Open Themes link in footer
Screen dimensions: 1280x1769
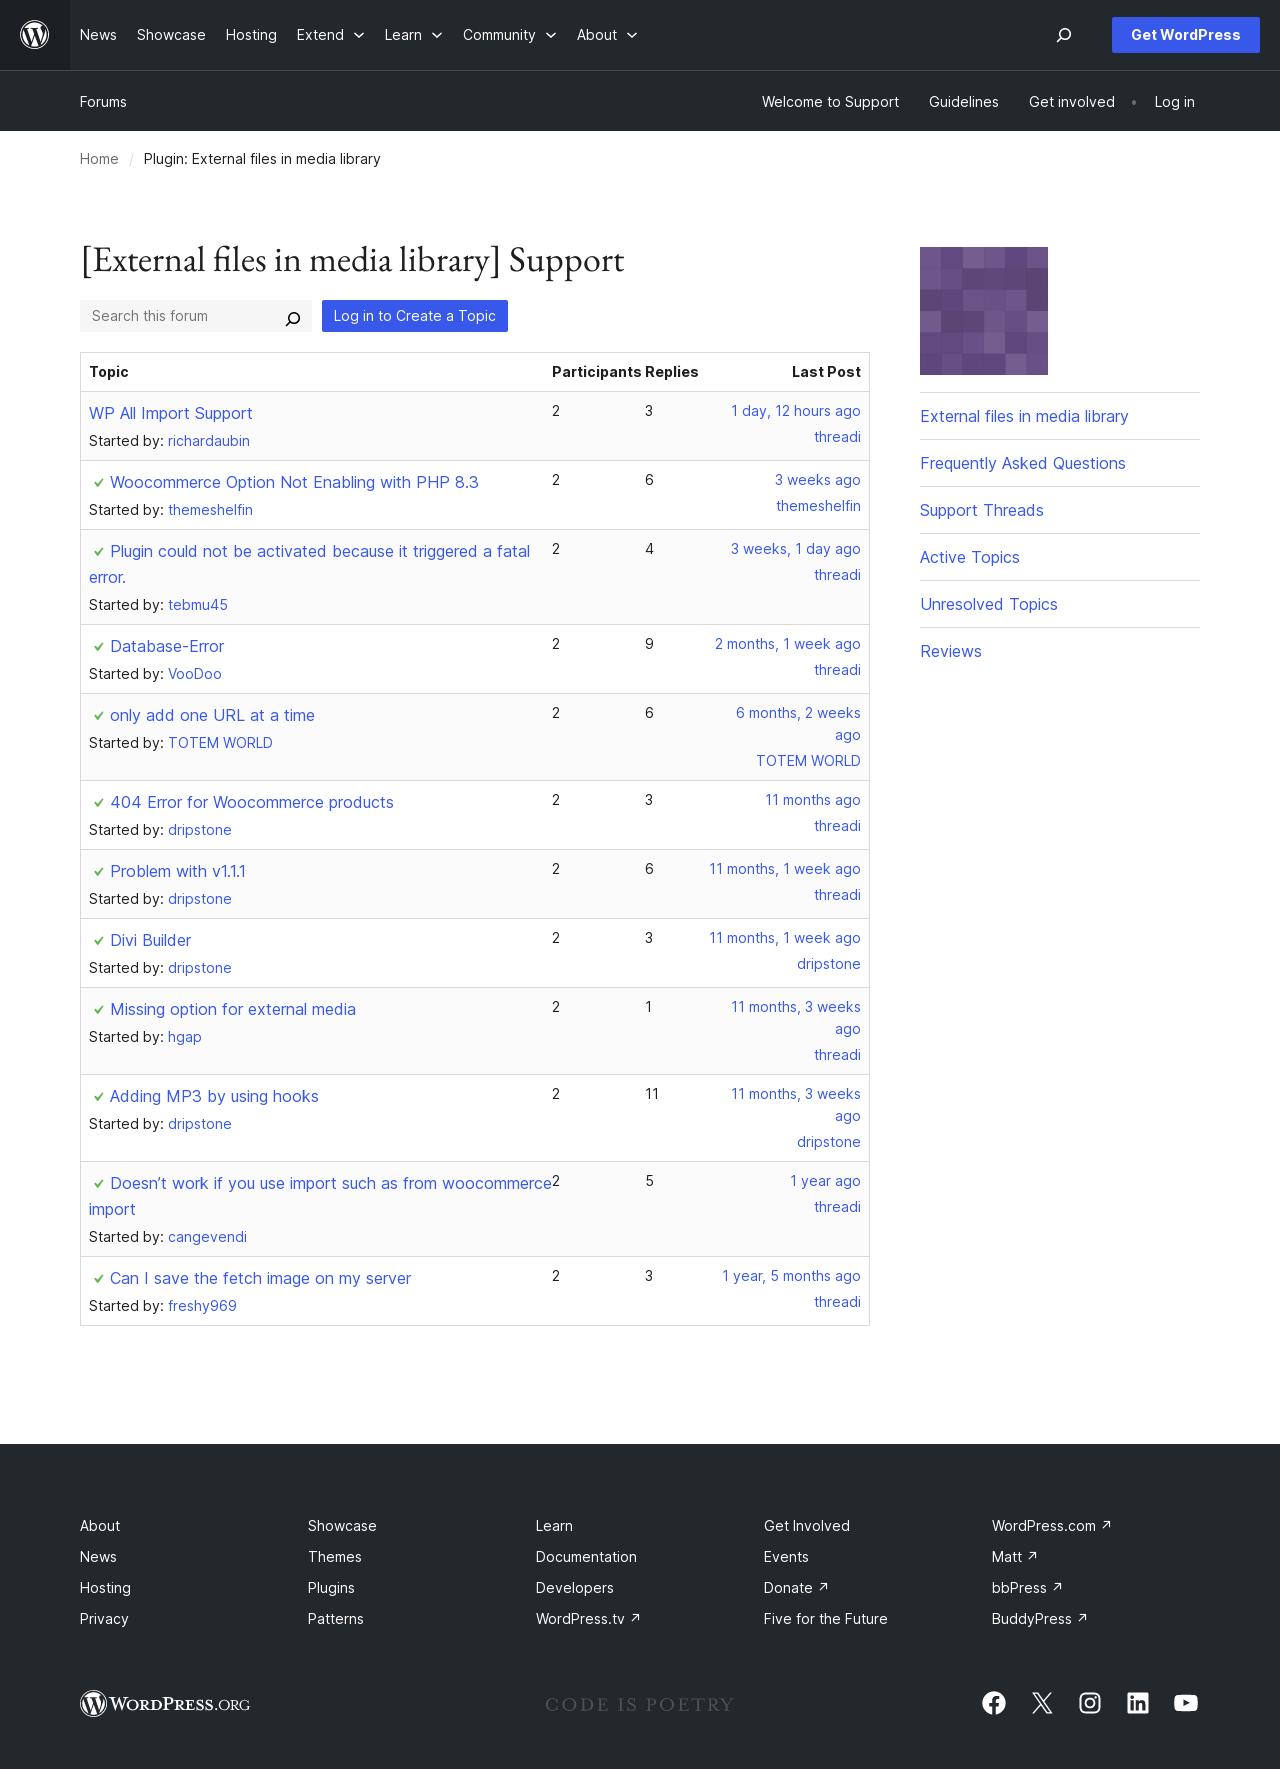[335, 1557]
